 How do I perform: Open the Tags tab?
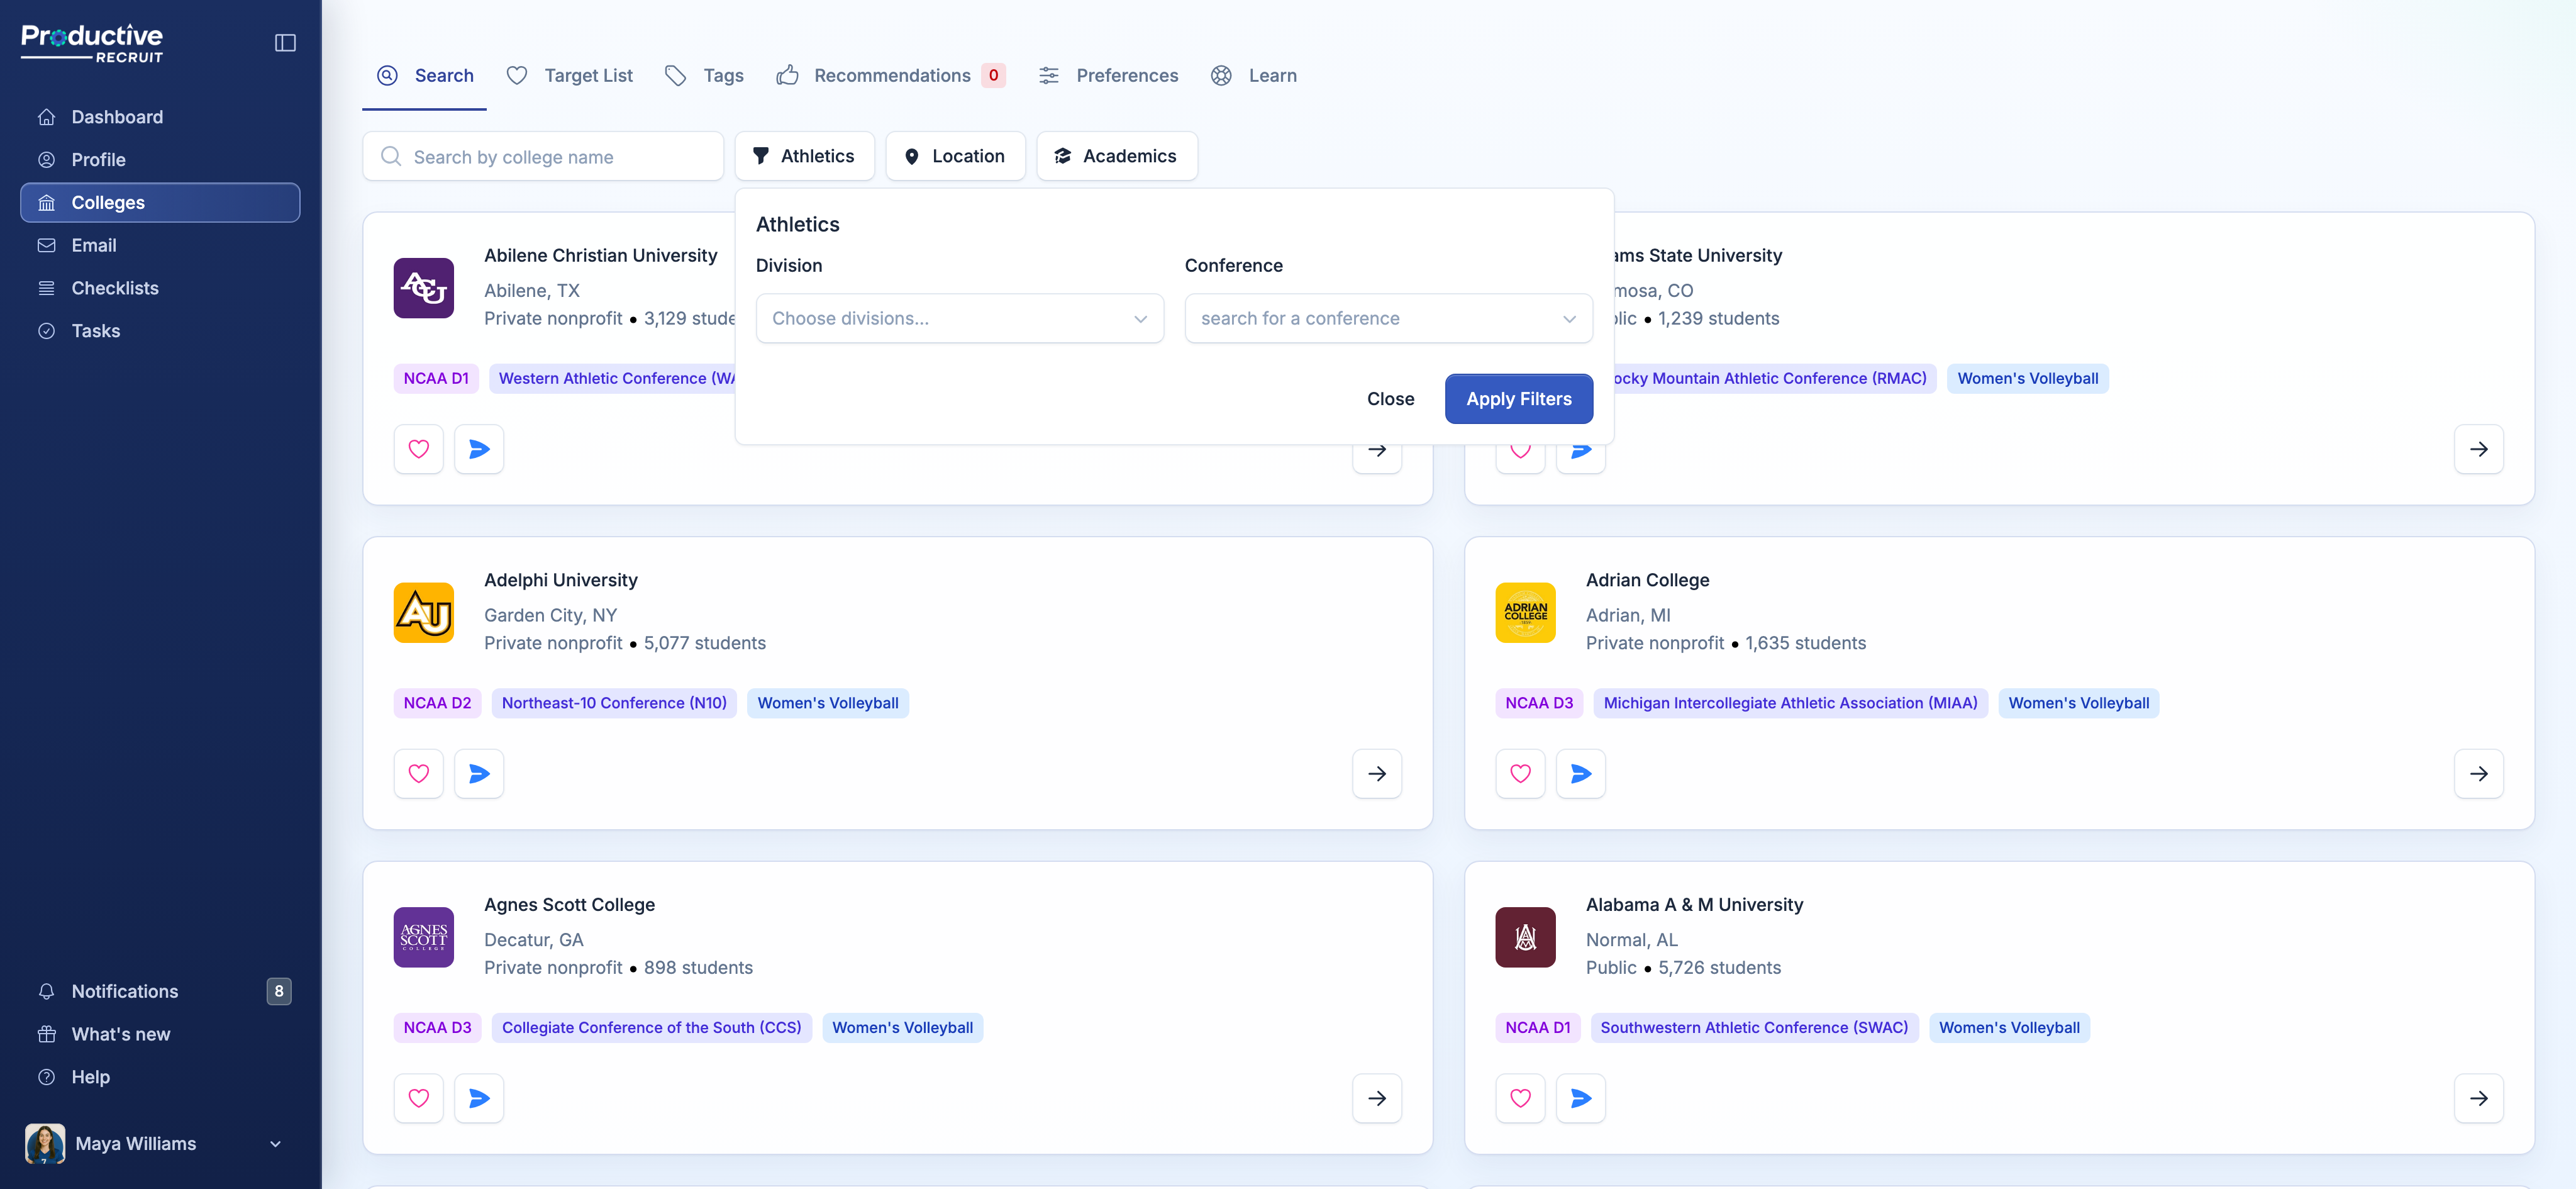[x=705, y=76]
